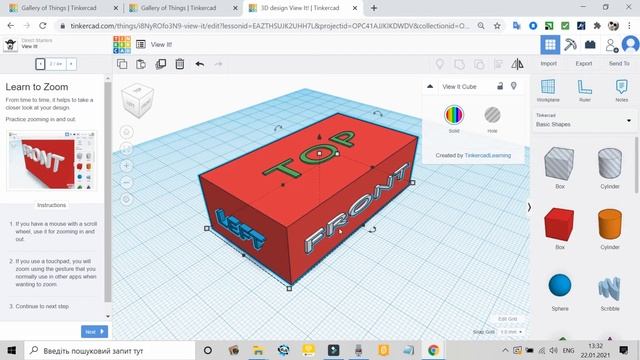Click the Send To button
Viewport: 640px width, 360px height.
click(x=619, y=64)
